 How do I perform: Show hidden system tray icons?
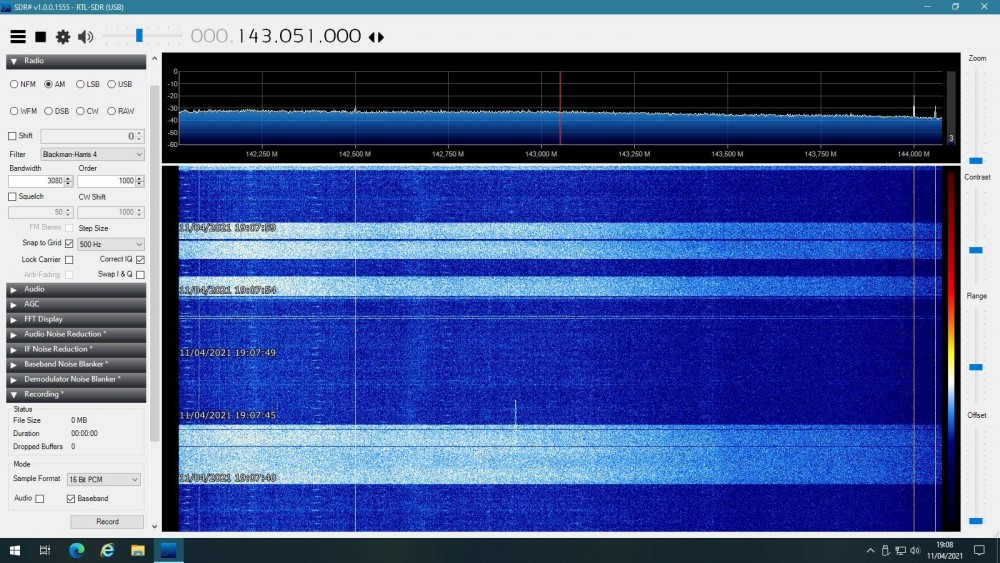point(870,550)
